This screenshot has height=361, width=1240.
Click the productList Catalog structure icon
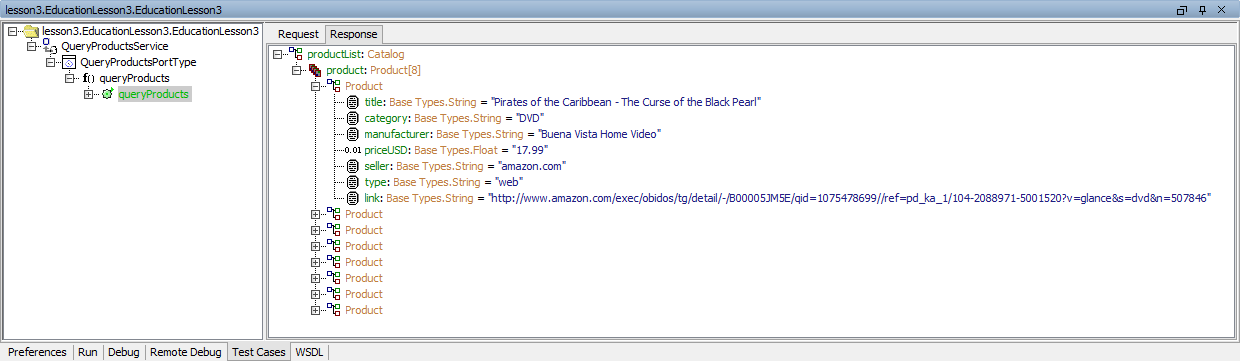[x=296, y=54]
